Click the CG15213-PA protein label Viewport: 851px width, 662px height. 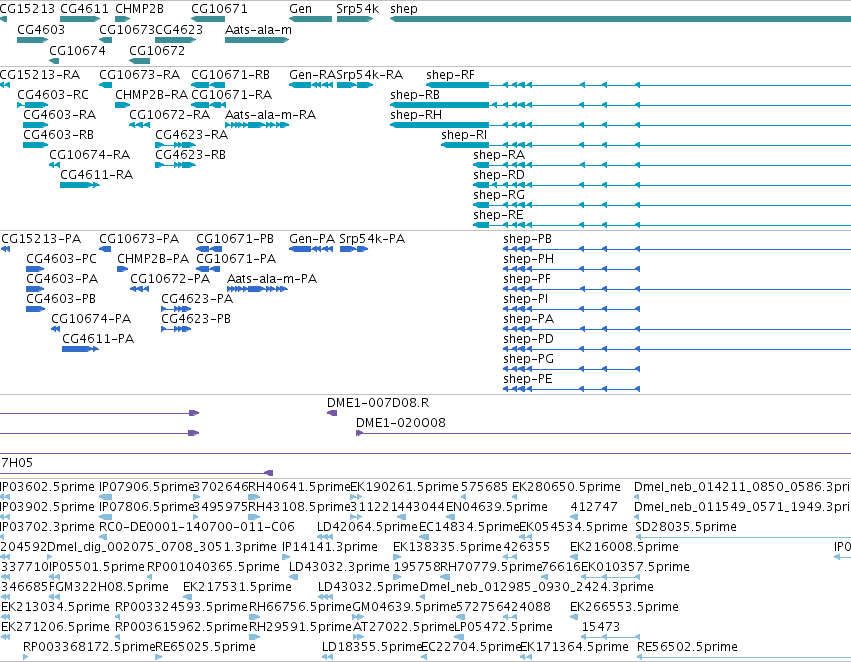(x=41, y=239)
